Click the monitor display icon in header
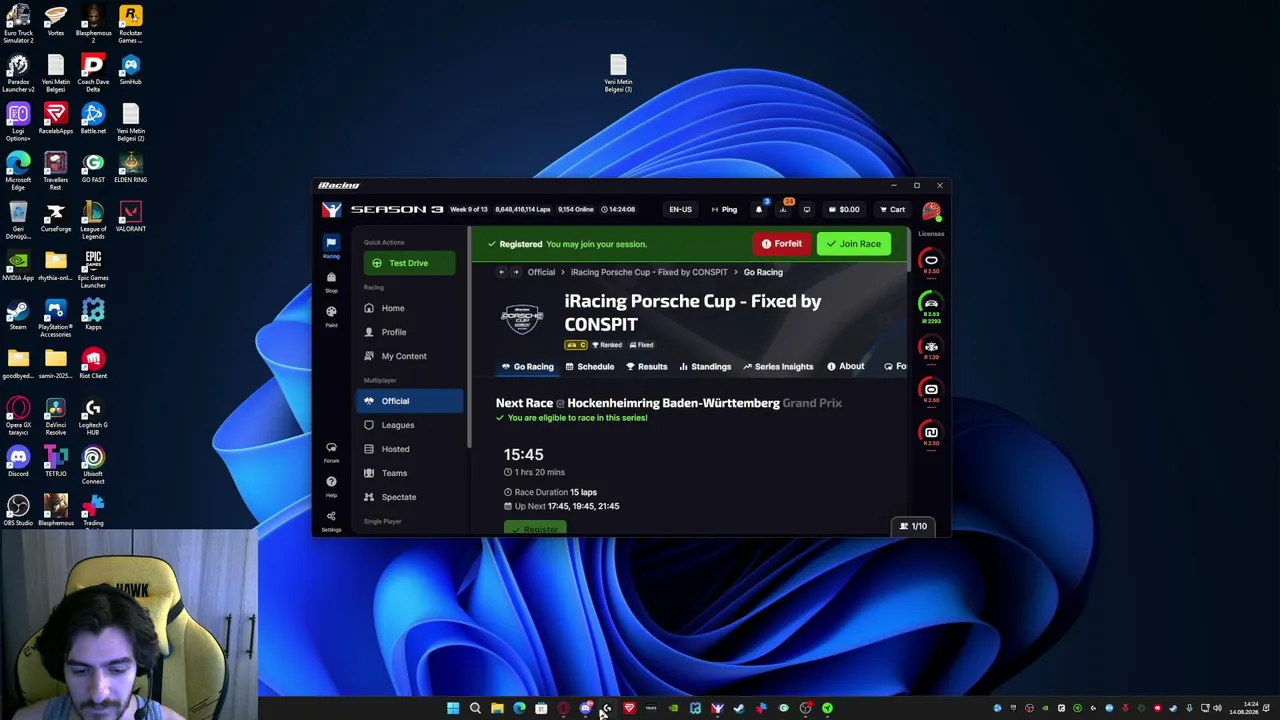 [807, 209]
